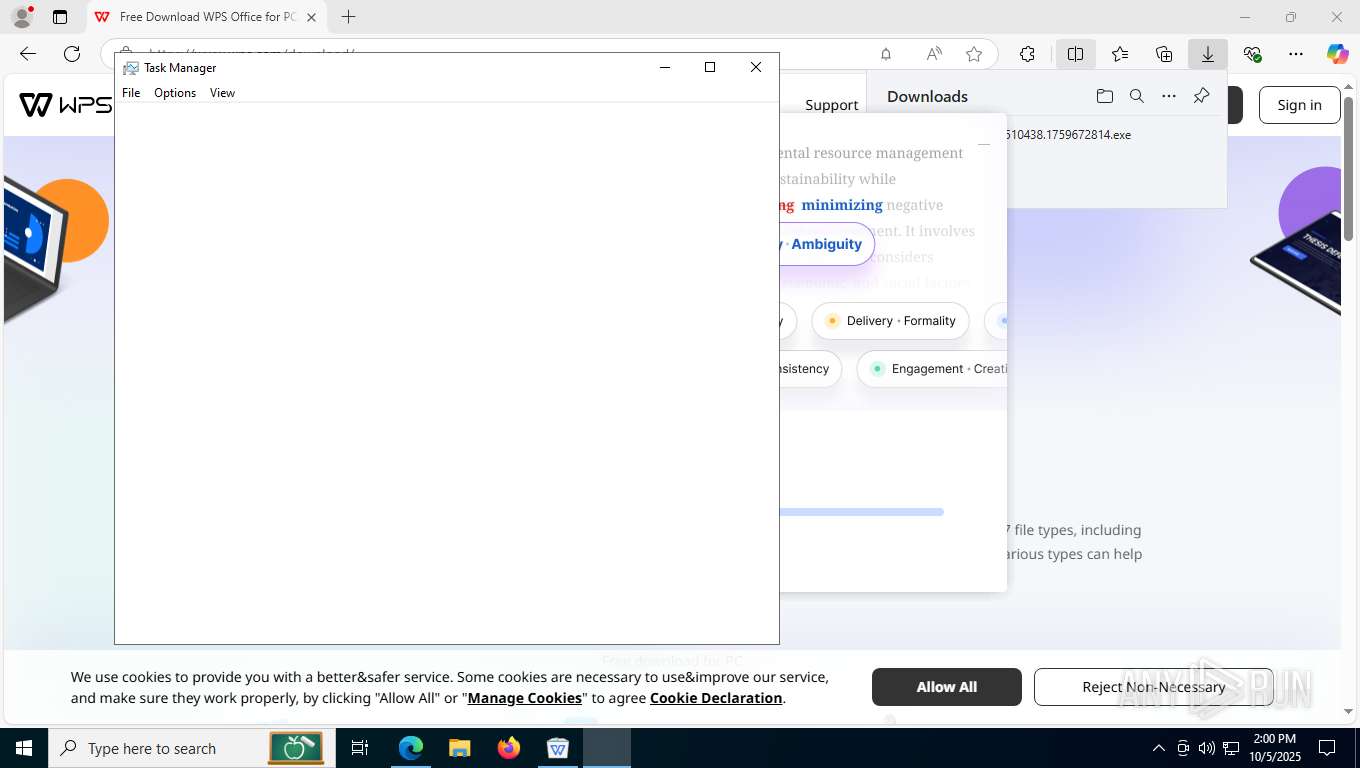The width and height of the screenshot is (1360, 768).
Task: Click the network icon in system tray
Action: tap(1230, 748)
